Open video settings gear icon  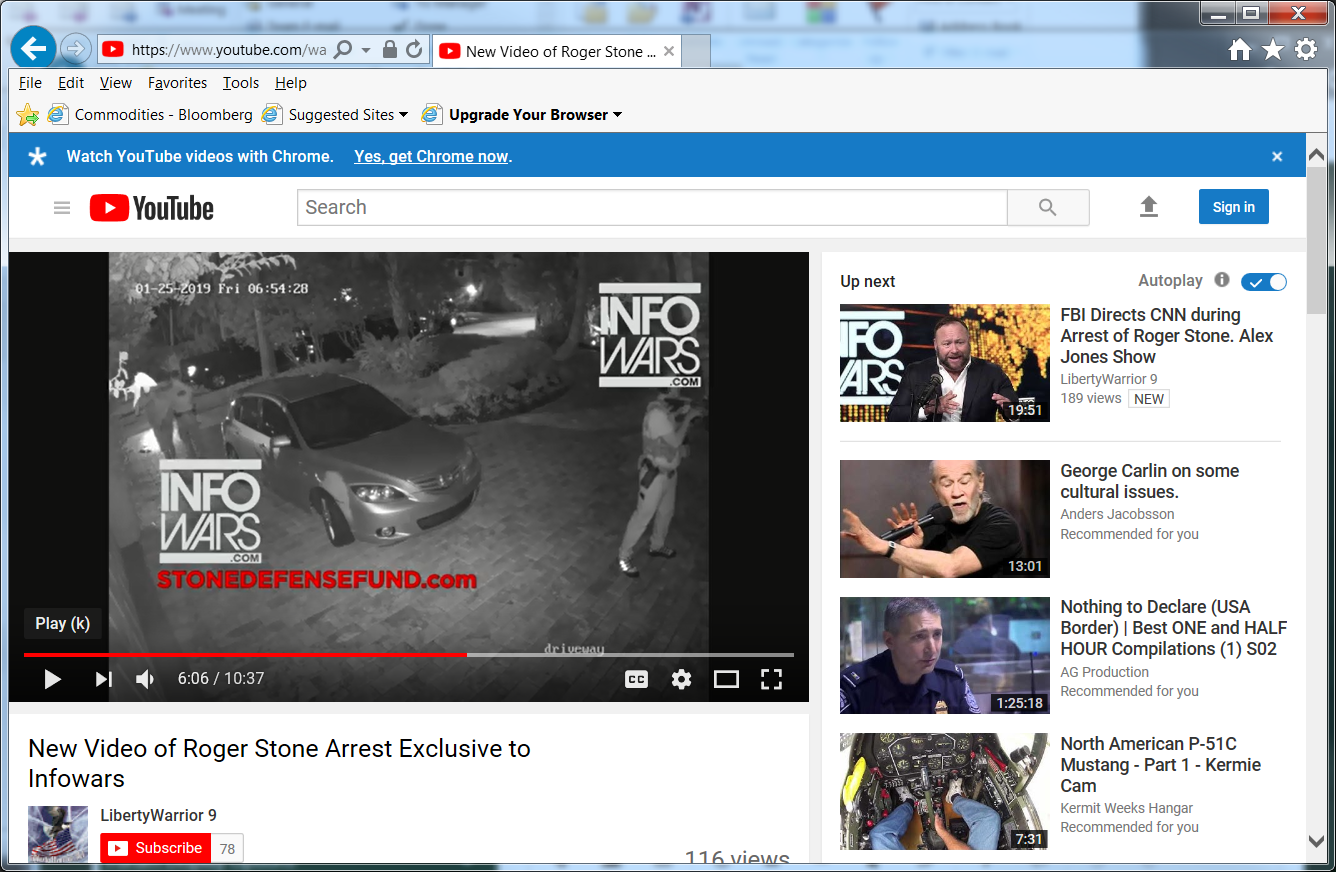click(681, 679)
